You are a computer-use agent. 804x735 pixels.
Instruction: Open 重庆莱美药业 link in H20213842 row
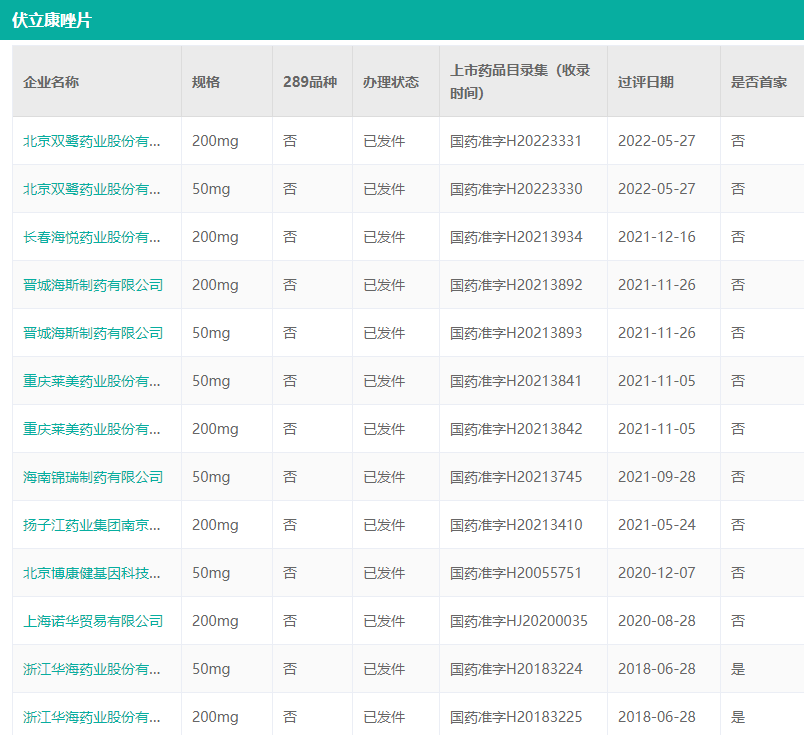(92, 429)
